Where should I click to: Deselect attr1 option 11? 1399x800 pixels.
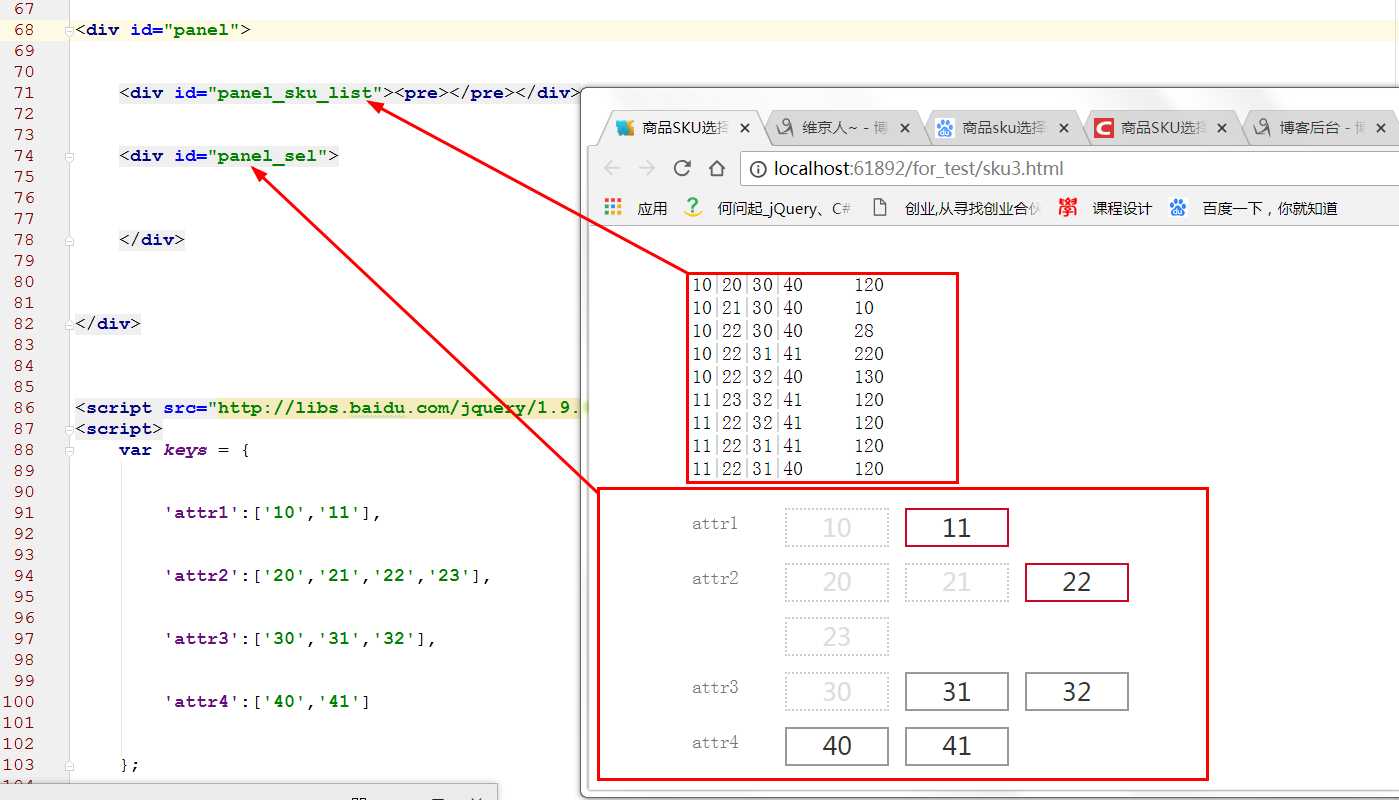pyautogui.click(x=957, y=528)
